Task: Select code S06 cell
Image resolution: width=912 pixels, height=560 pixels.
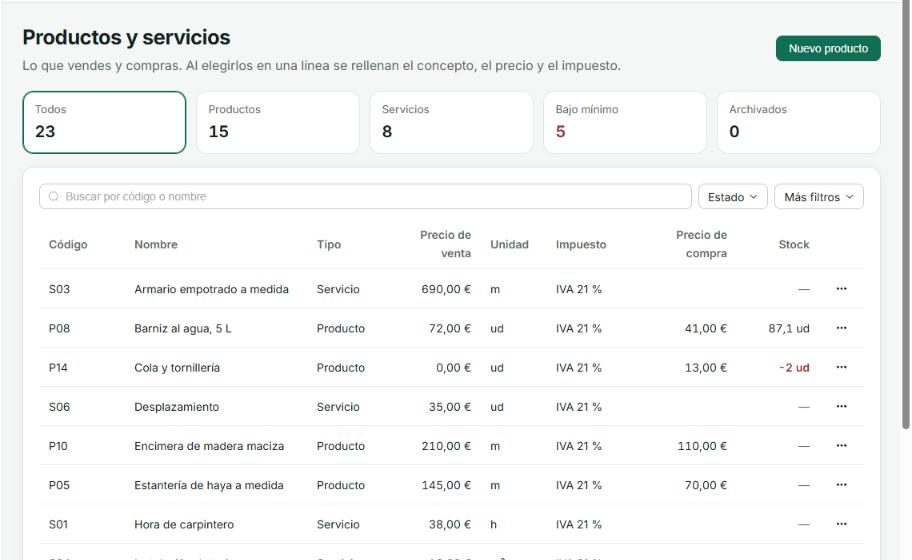Action: coord(59,406)
